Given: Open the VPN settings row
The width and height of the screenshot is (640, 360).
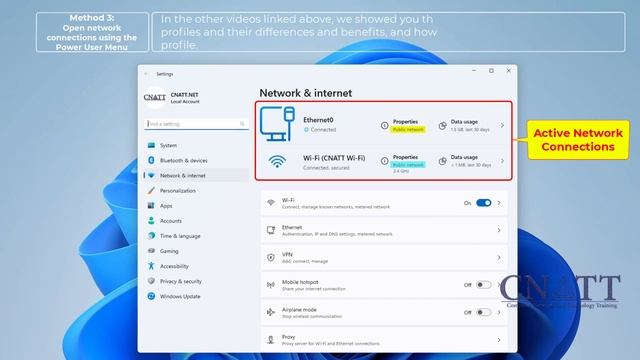Looking at the screenshot, I should (x=384, y=258).
